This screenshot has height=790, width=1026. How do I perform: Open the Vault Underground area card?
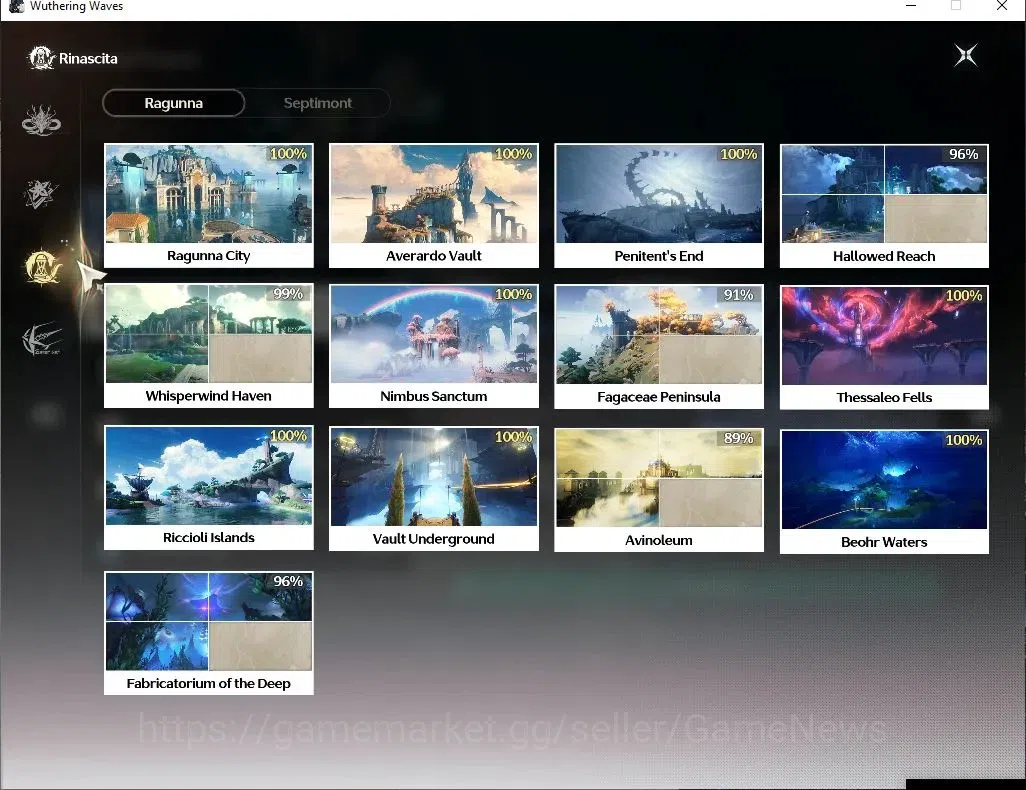point(434,488)
